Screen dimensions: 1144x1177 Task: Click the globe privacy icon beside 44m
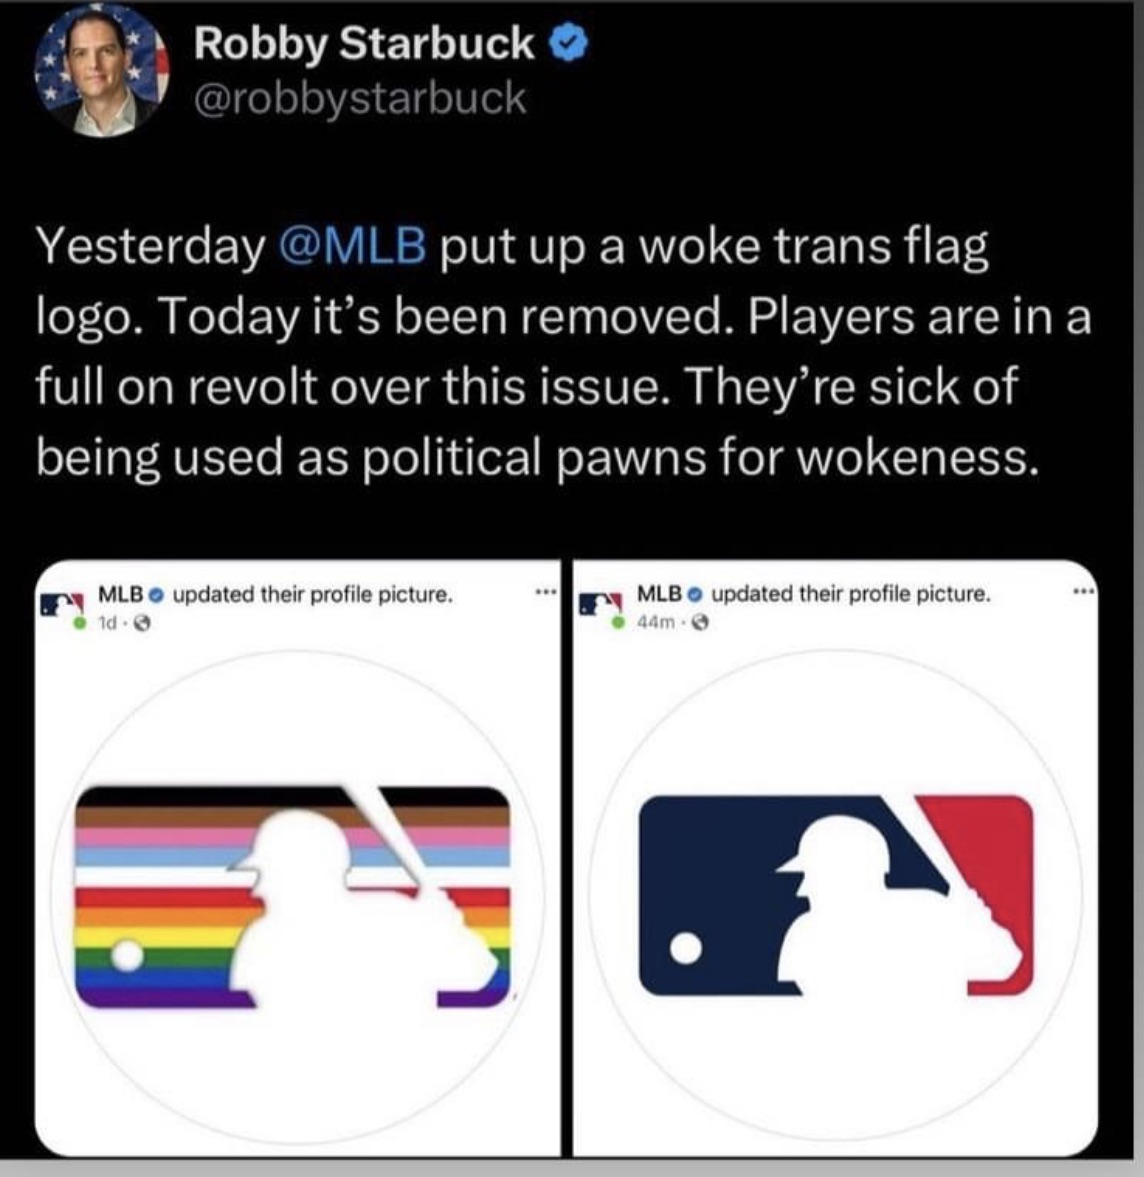[700, 623]
